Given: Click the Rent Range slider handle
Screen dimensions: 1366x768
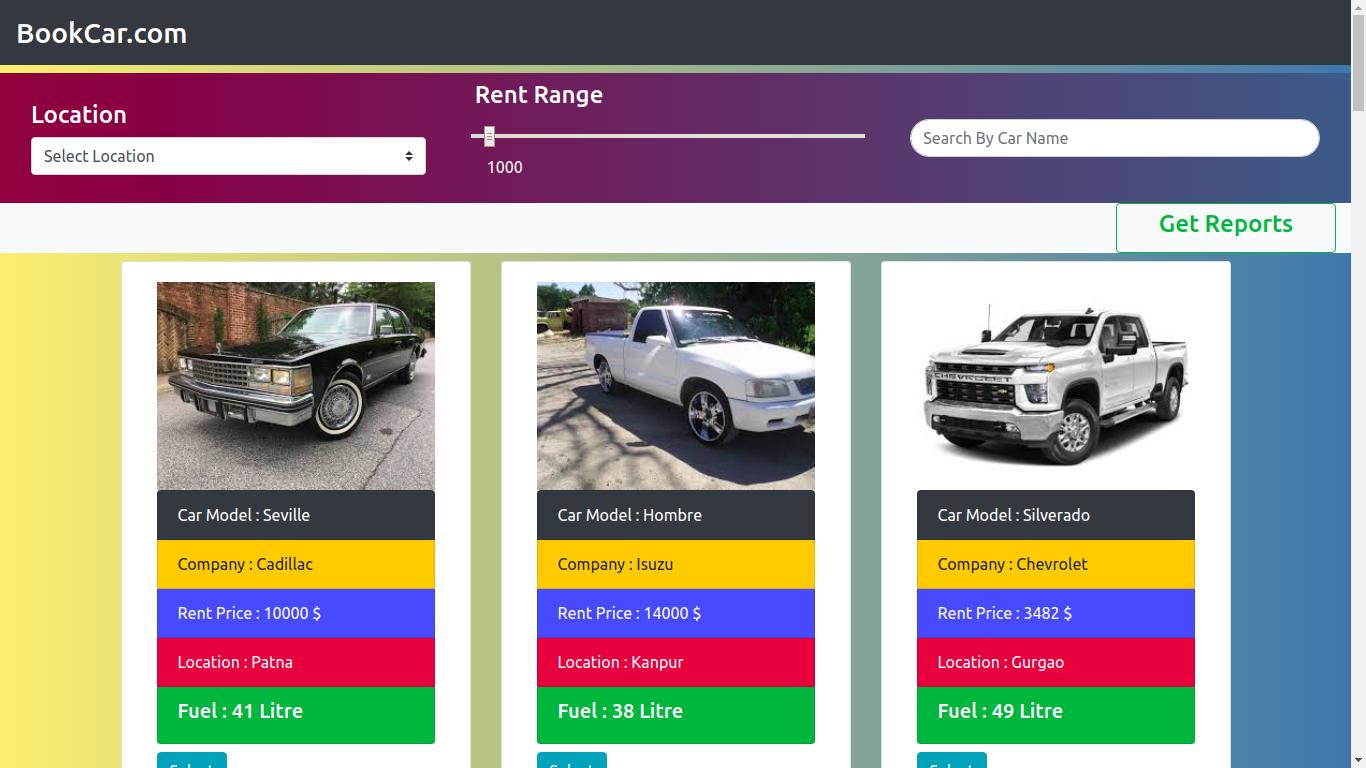Looking at the screenshot, I should [x=489, y=136].
